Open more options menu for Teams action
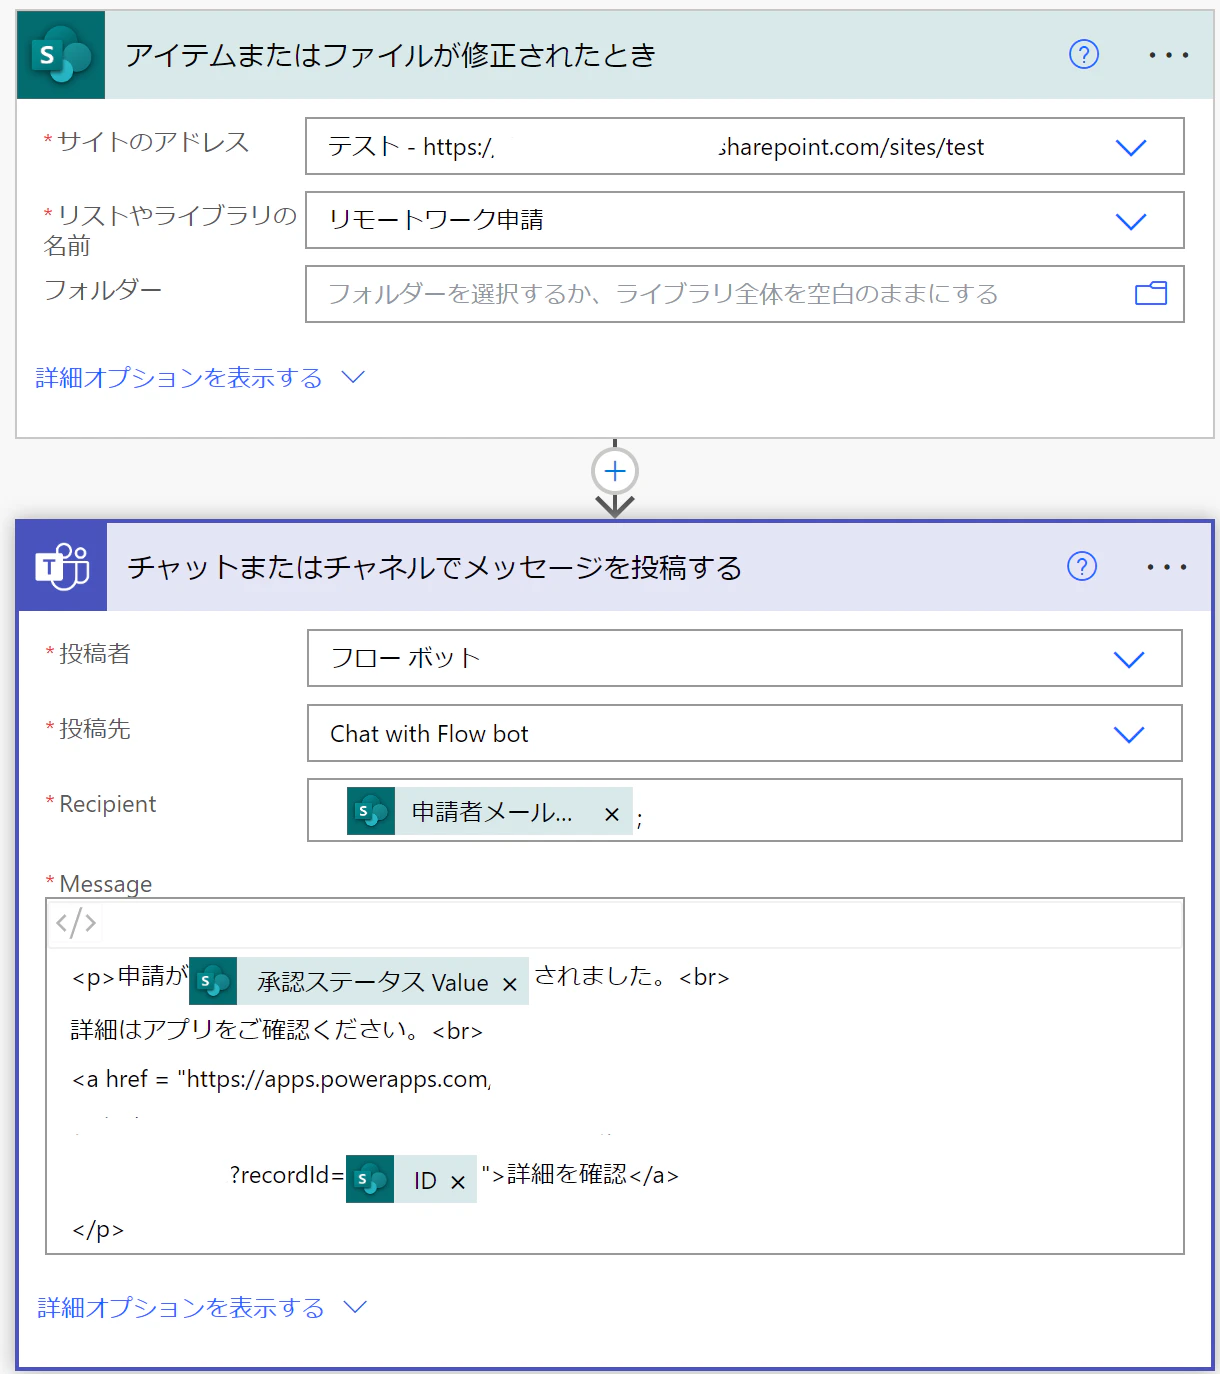1220x1374 pixels. pyautogui.click(x=1166, y=567)
